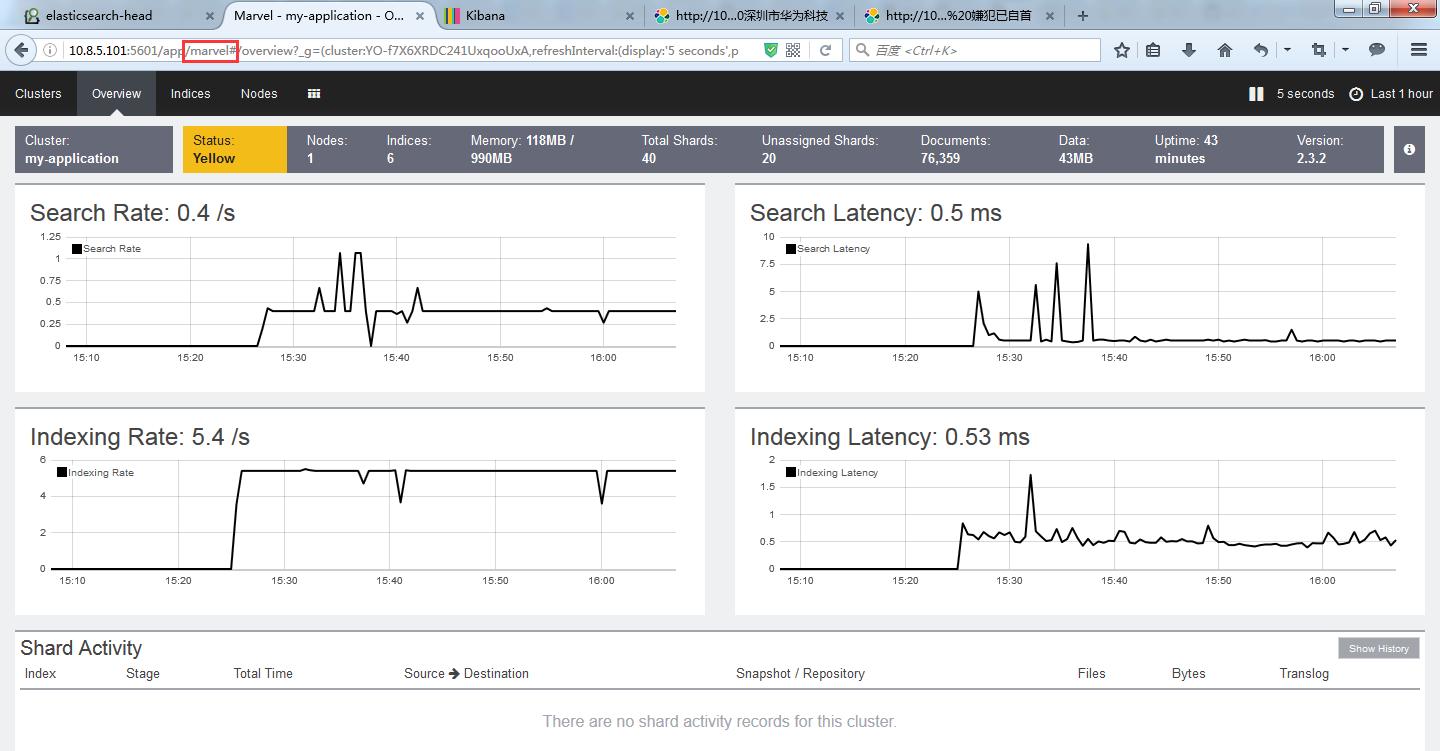Click the Search Rate chart heading
The width and height of the screenshot is (1440, 751).
(132, 213)
